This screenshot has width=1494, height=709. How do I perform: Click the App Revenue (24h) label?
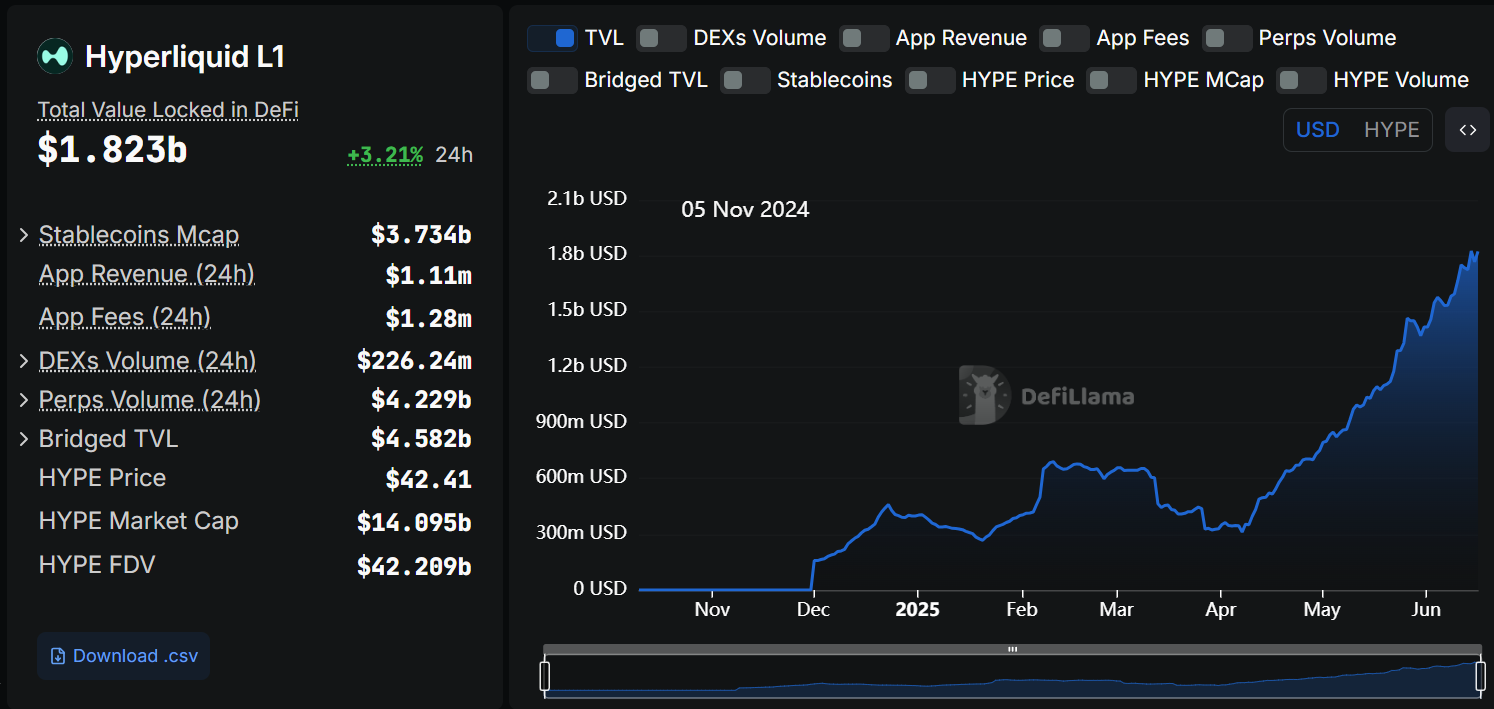coord(147,274)
